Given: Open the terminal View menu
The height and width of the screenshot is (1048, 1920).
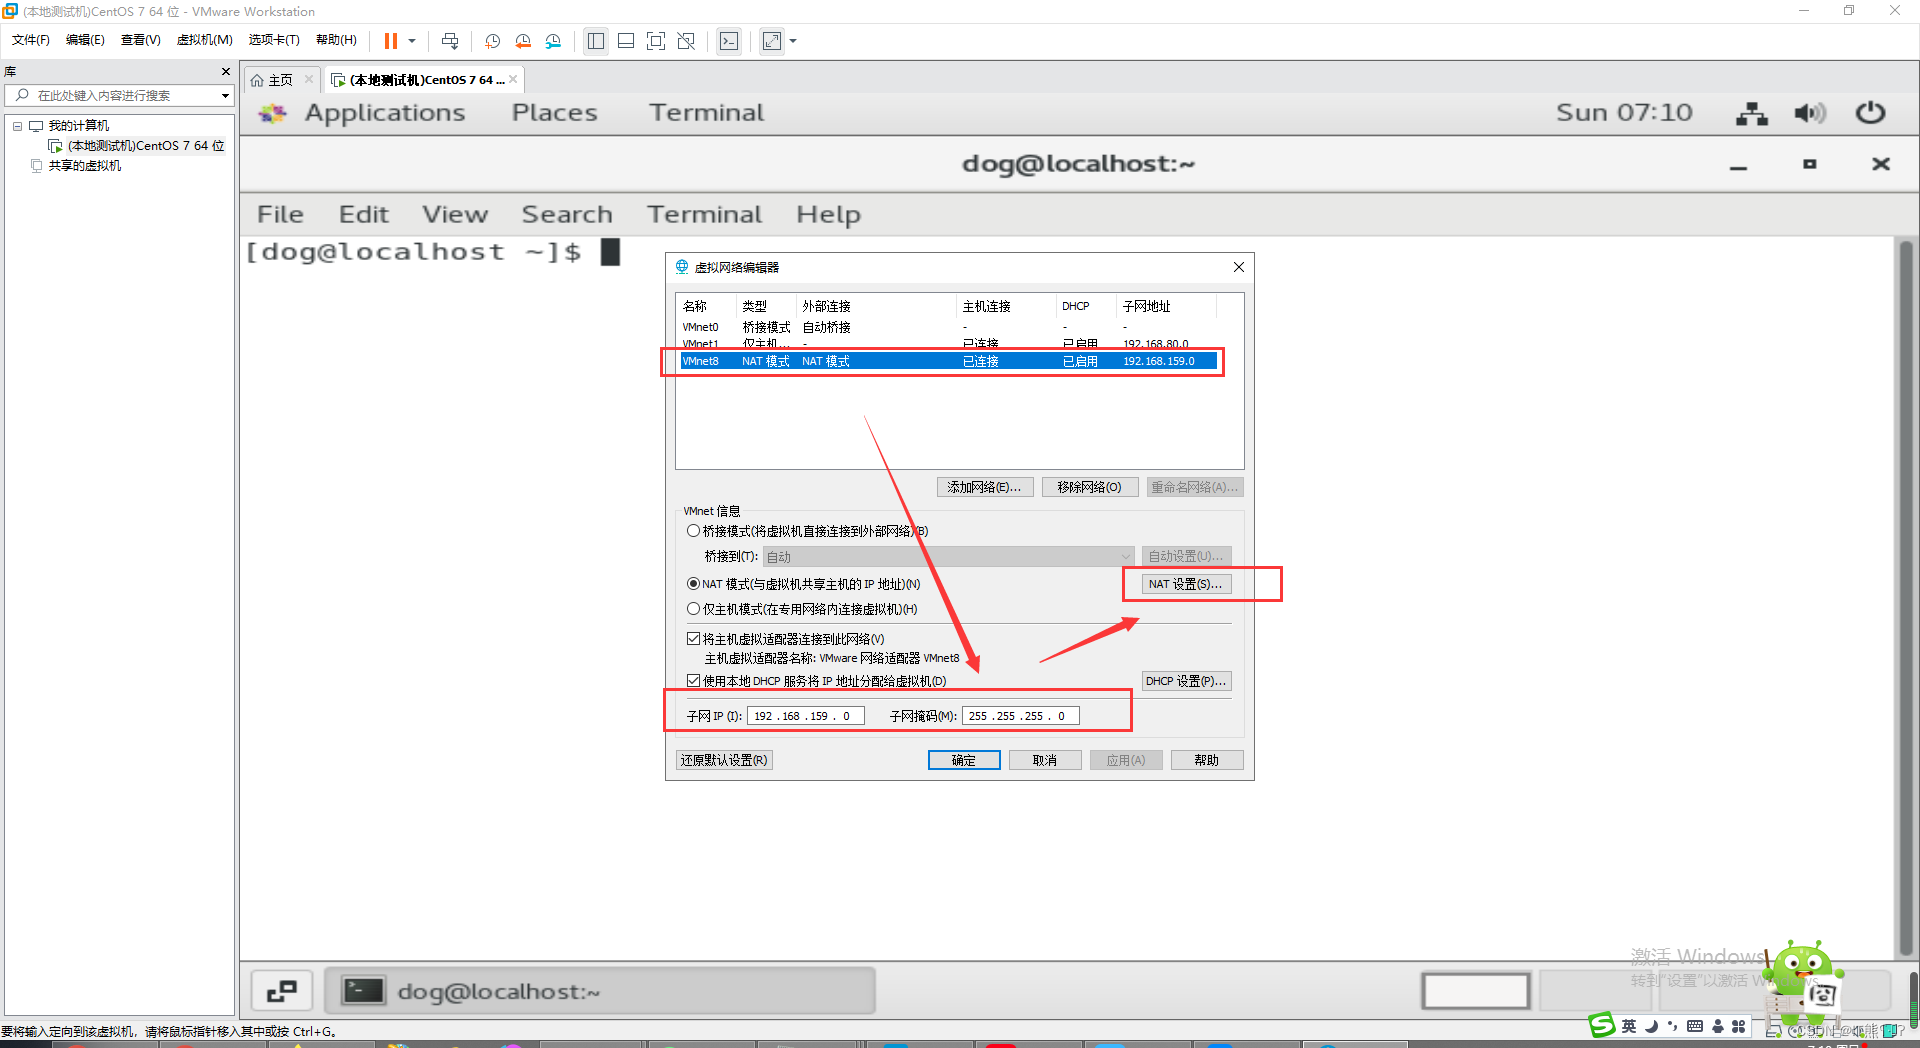Looking at the screenshot, I should (455, 214).
